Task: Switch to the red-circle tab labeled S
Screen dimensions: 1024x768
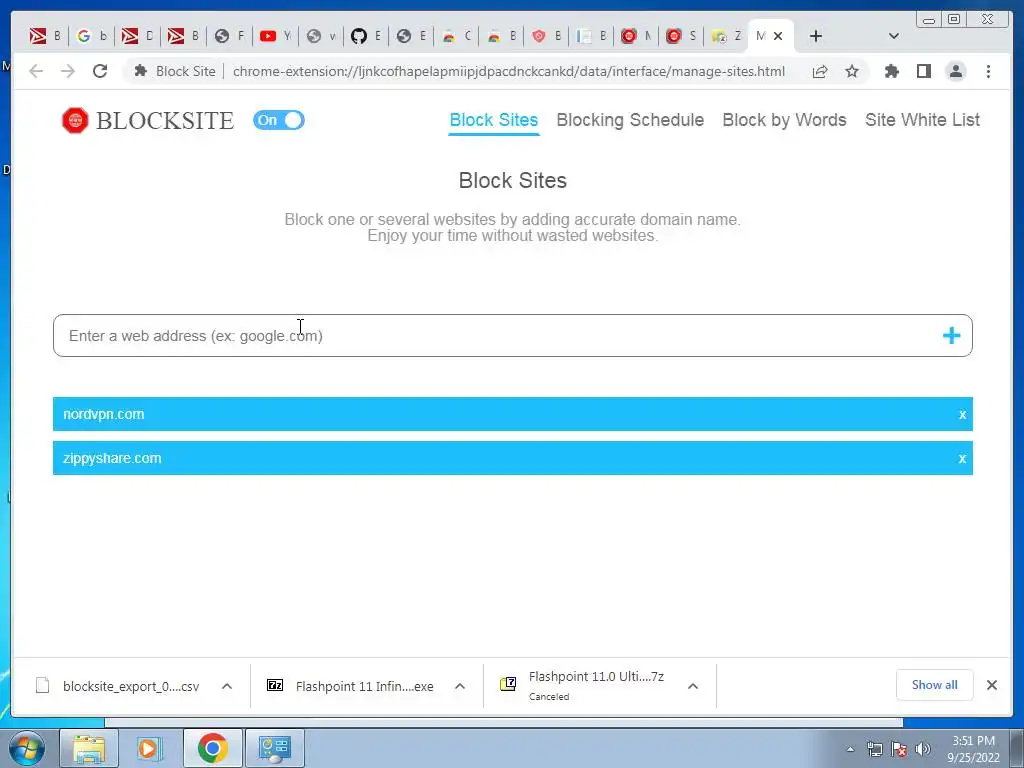Action: coord(681,36)
